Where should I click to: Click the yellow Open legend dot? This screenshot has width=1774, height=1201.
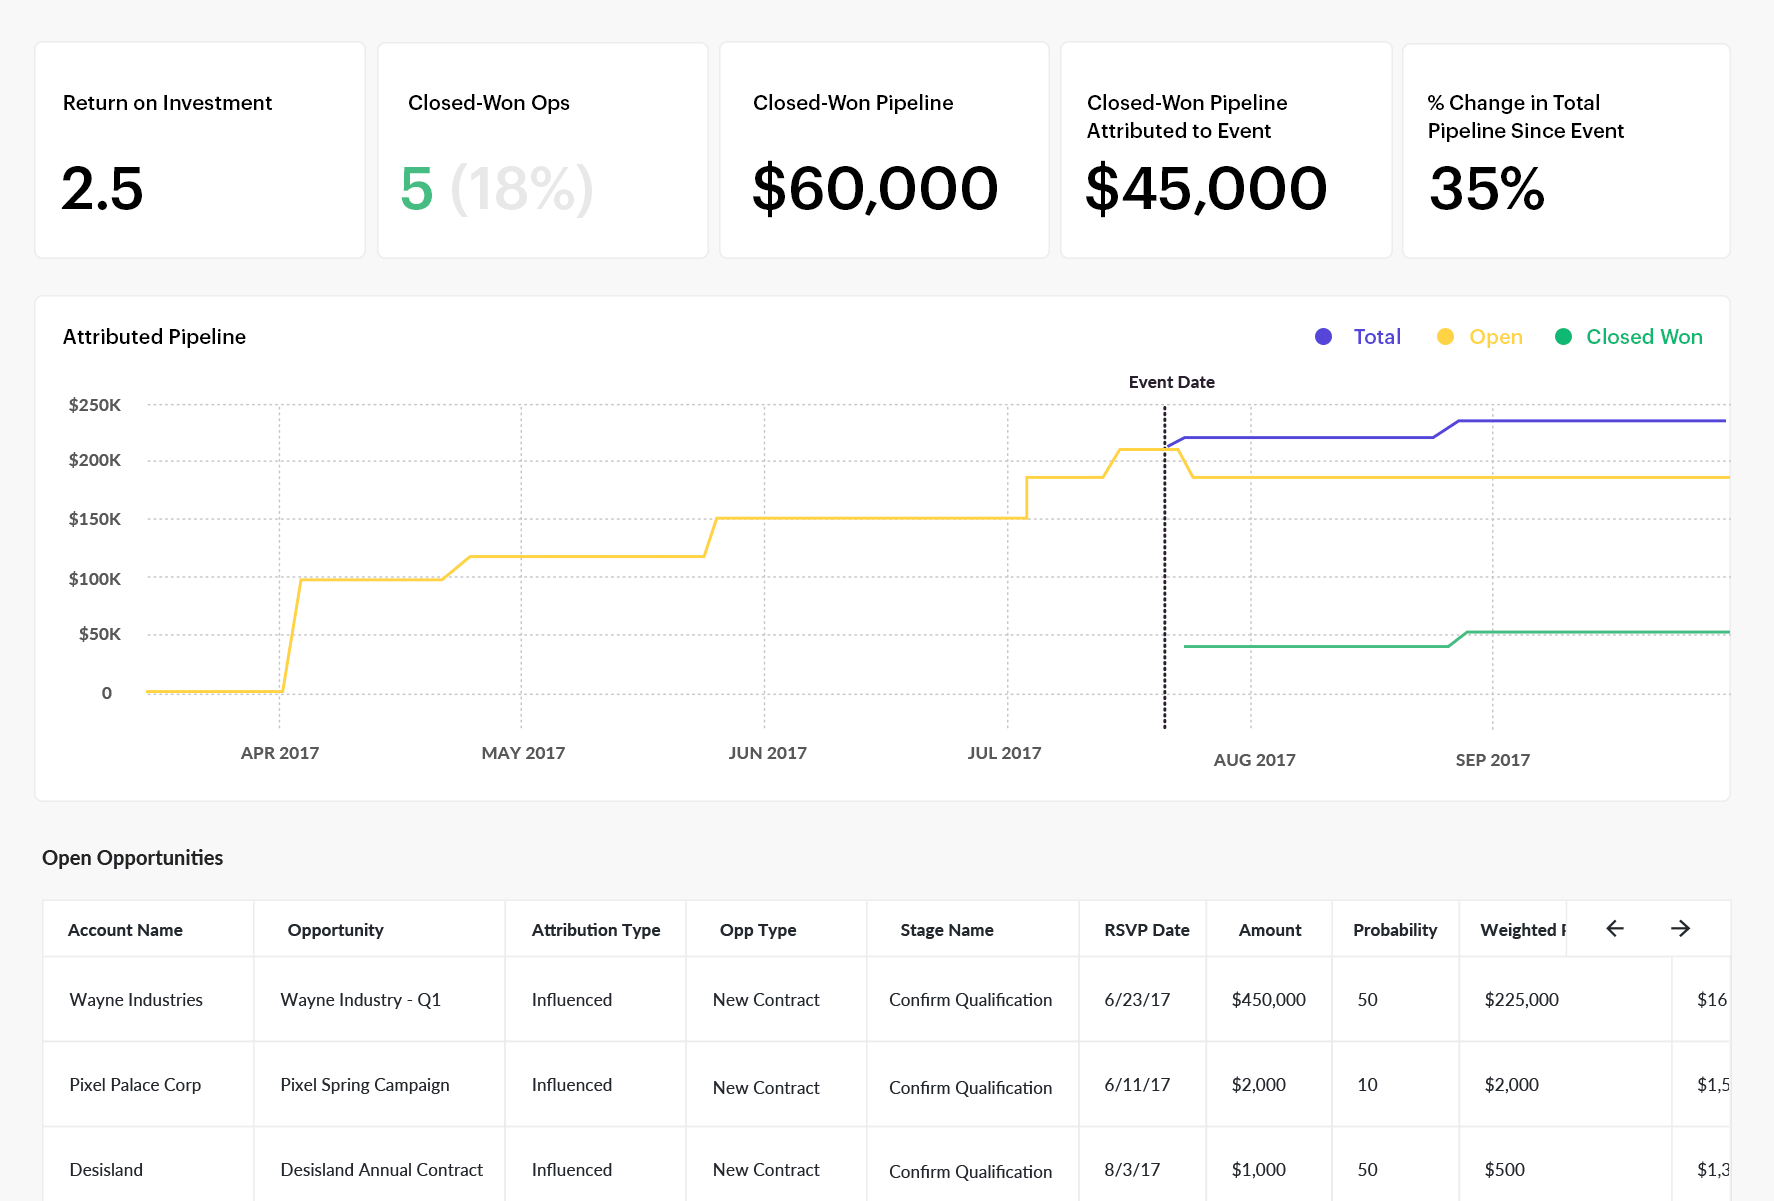pyautogui.click(x=1445, y=337)
